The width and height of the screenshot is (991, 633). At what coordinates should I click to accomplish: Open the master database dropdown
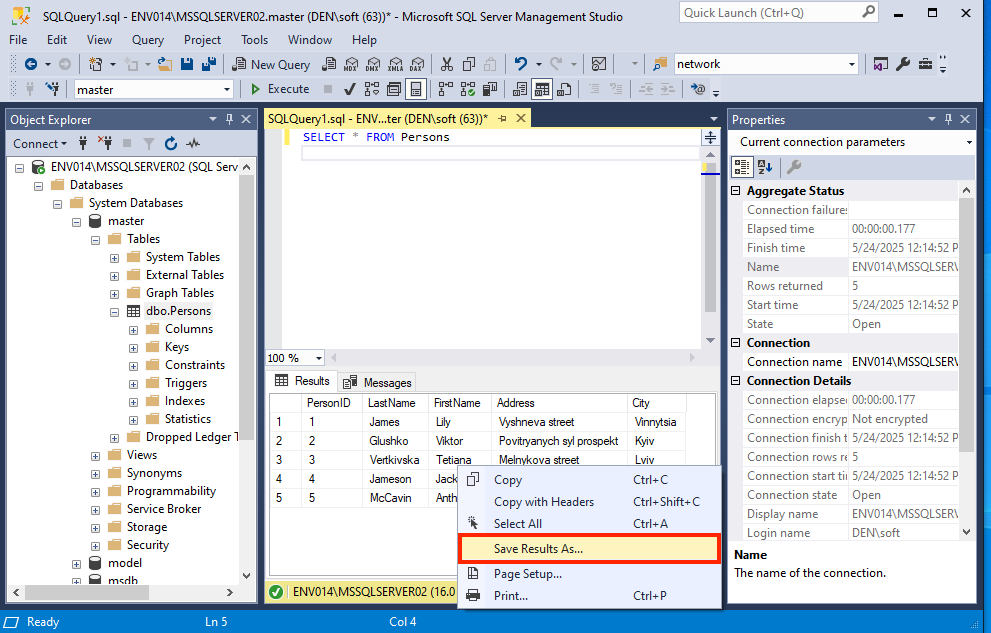(227, 90)
